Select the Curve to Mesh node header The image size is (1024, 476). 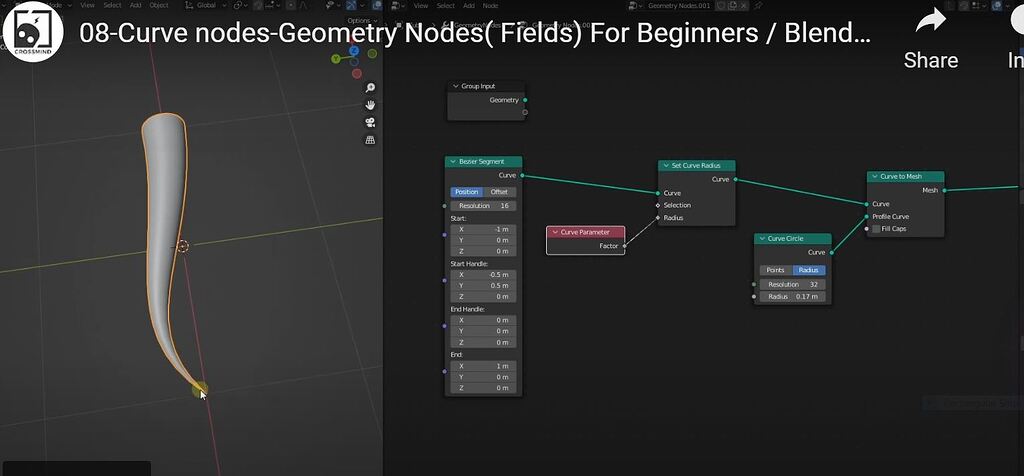[905, 176]
